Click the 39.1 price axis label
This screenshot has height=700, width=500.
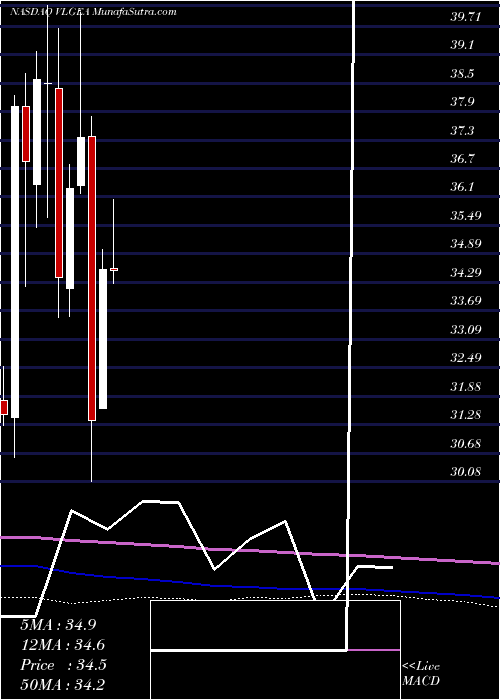pos(464,46)
